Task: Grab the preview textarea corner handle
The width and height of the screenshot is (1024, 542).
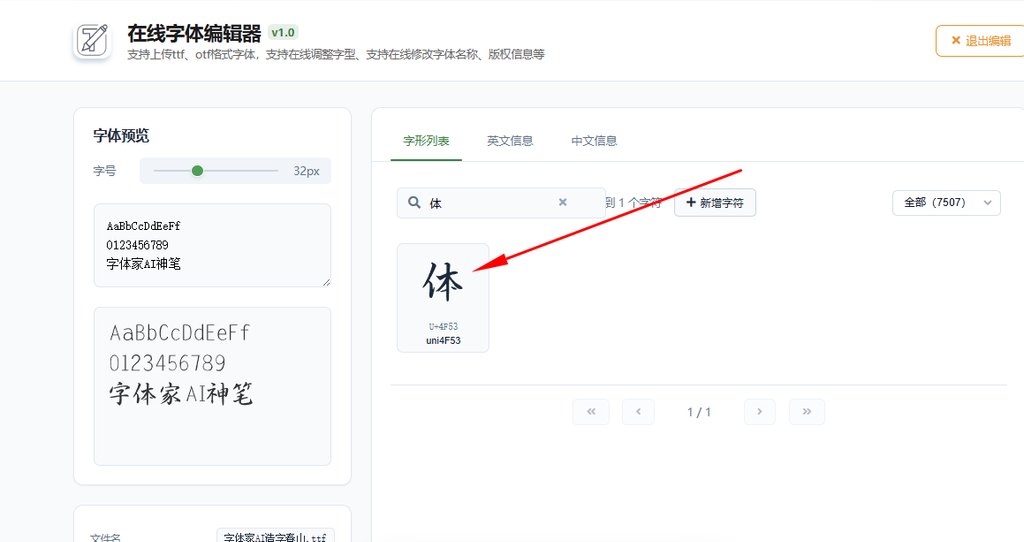Action: (x=326, y=281)
